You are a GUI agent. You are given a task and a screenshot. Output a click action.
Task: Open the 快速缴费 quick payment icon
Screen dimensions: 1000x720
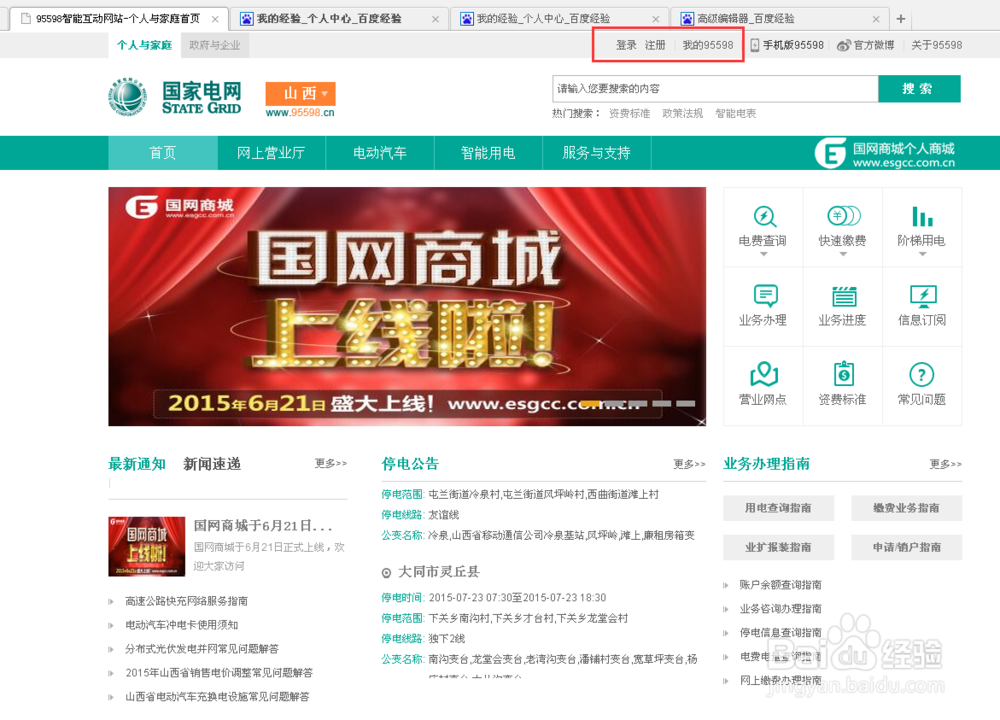[x=843, y=216]
